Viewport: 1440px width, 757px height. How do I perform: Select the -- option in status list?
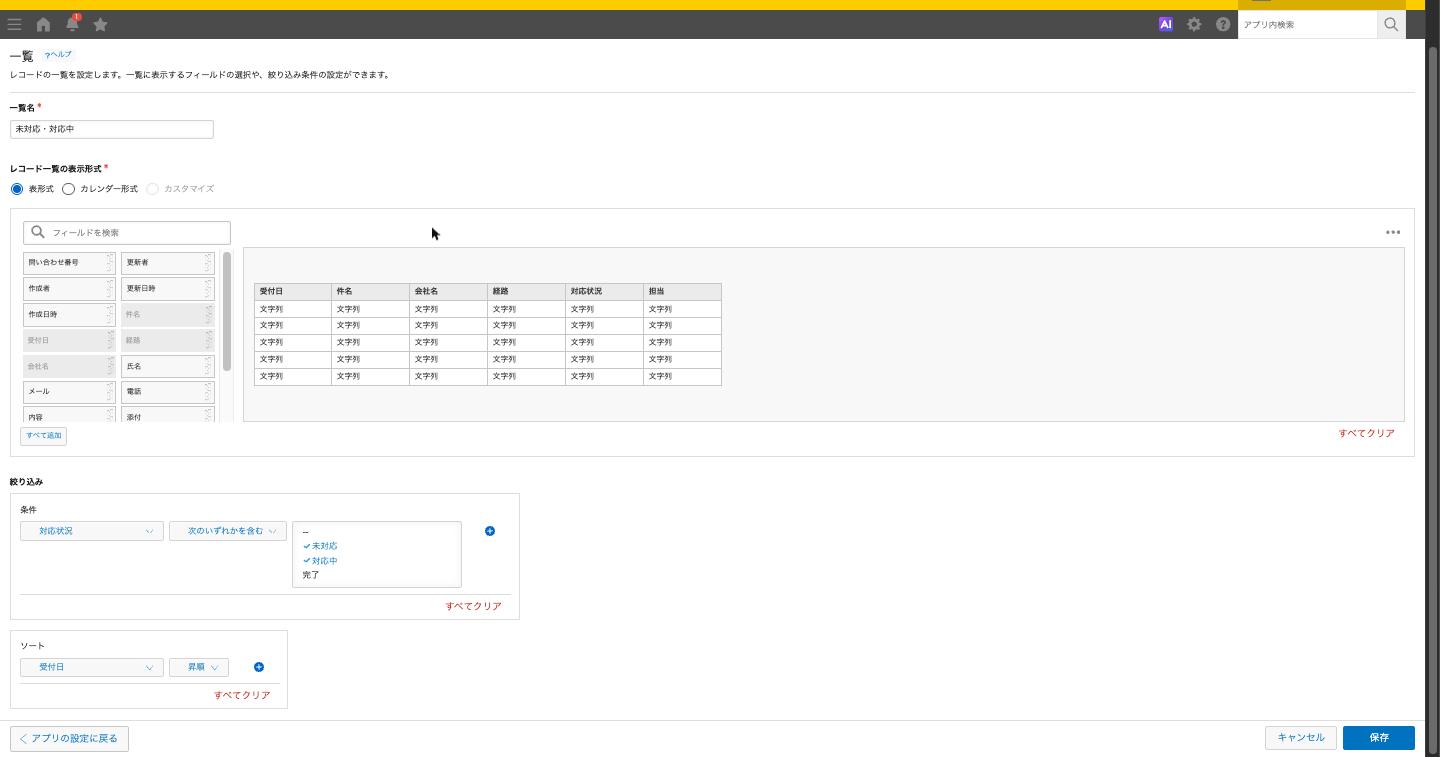pyautogui.click(x=306, y=532)
